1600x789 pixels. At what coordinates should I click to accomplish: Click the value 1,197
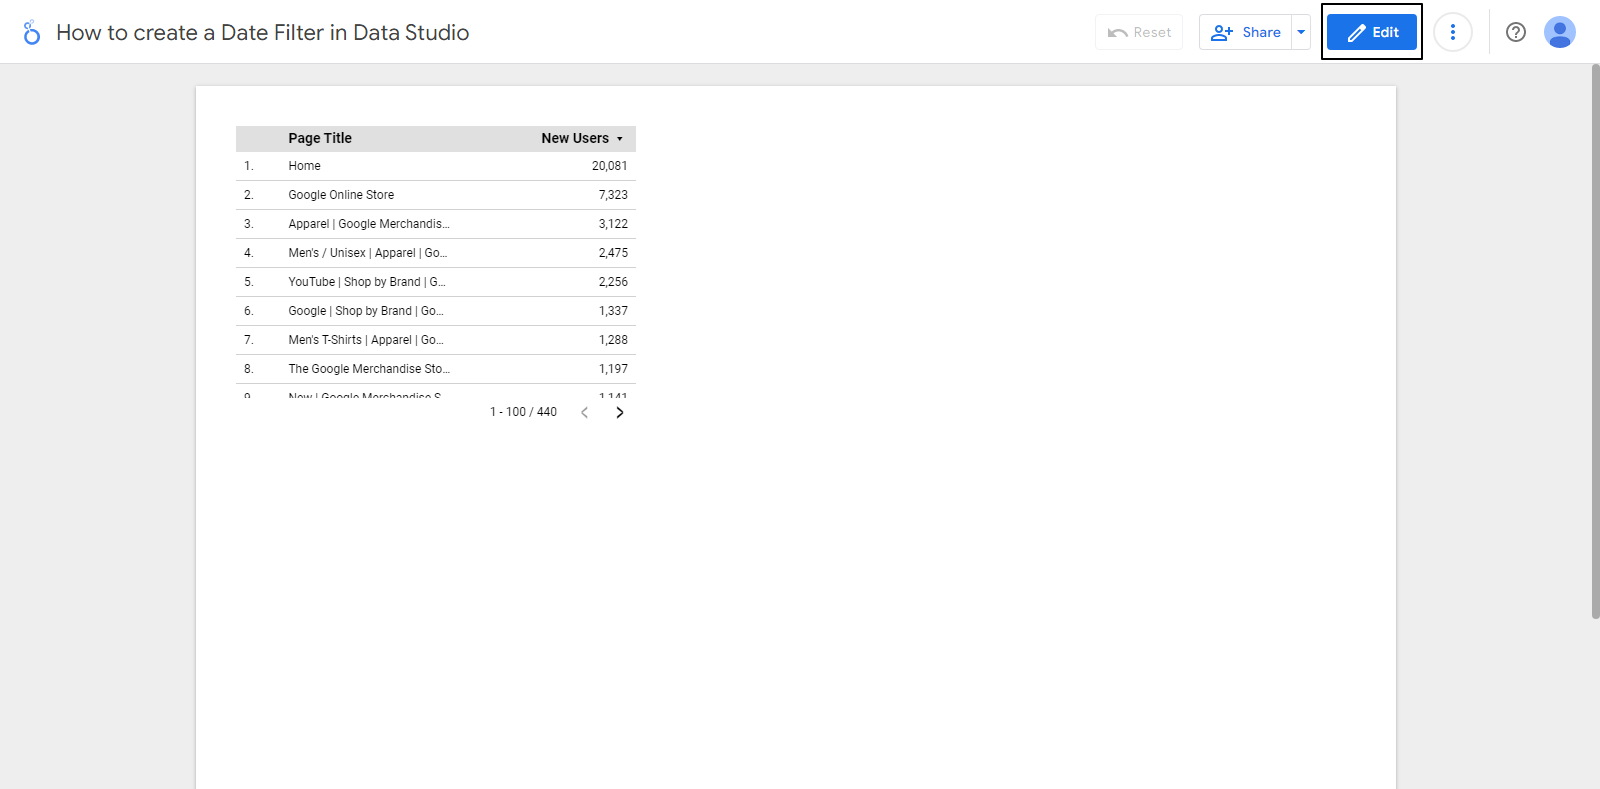(613, 369)
